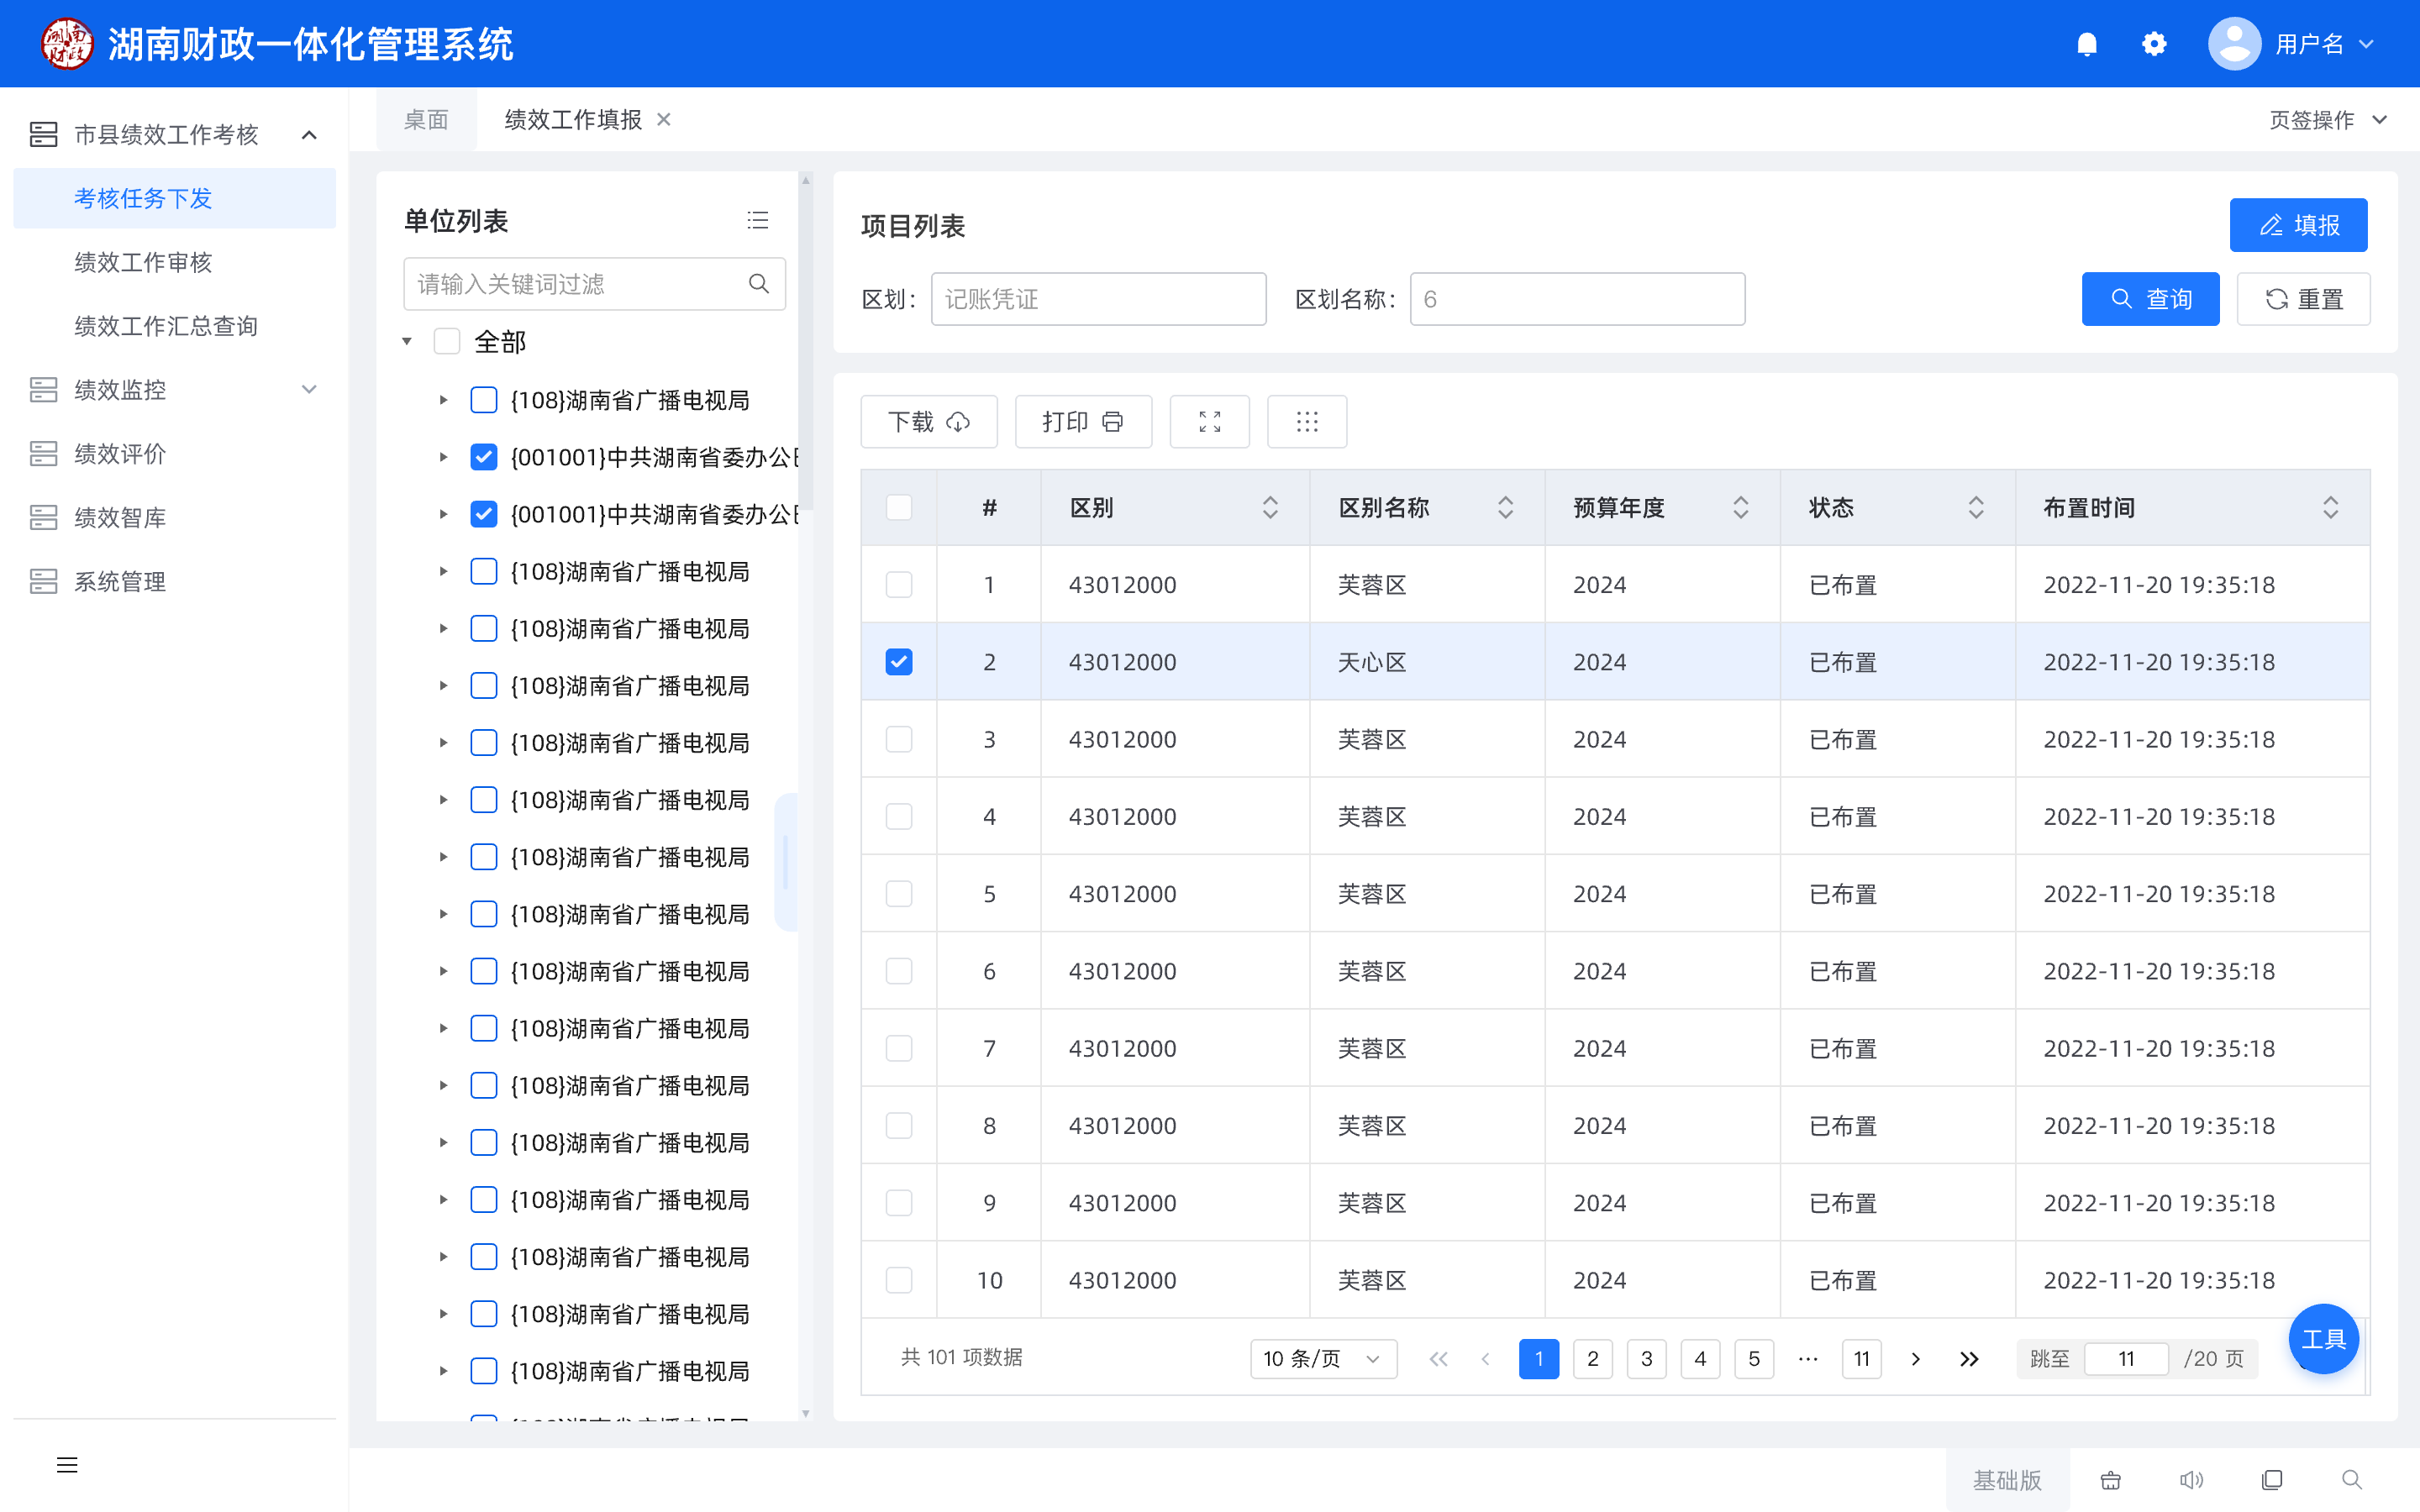Collapse sidebar with the bottom hamburger icon
The height and width of the screenshot is (1512, 2420).
tap(67, 1465)
